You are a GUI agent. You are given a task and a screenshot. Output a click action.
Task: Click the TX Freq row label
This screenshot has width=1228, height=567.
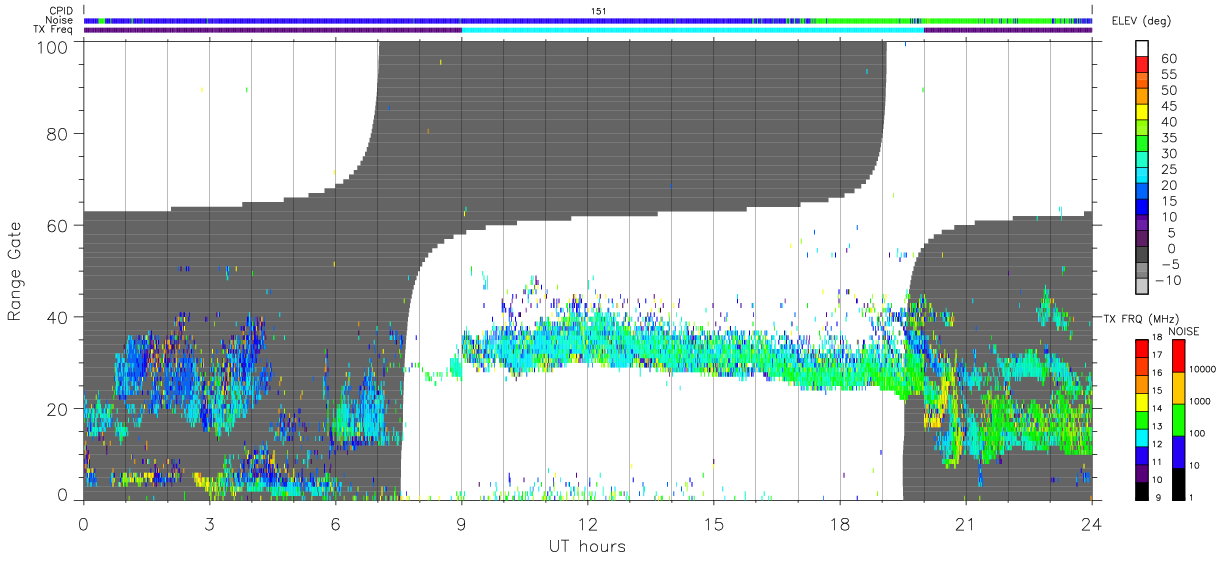point(54,29)
